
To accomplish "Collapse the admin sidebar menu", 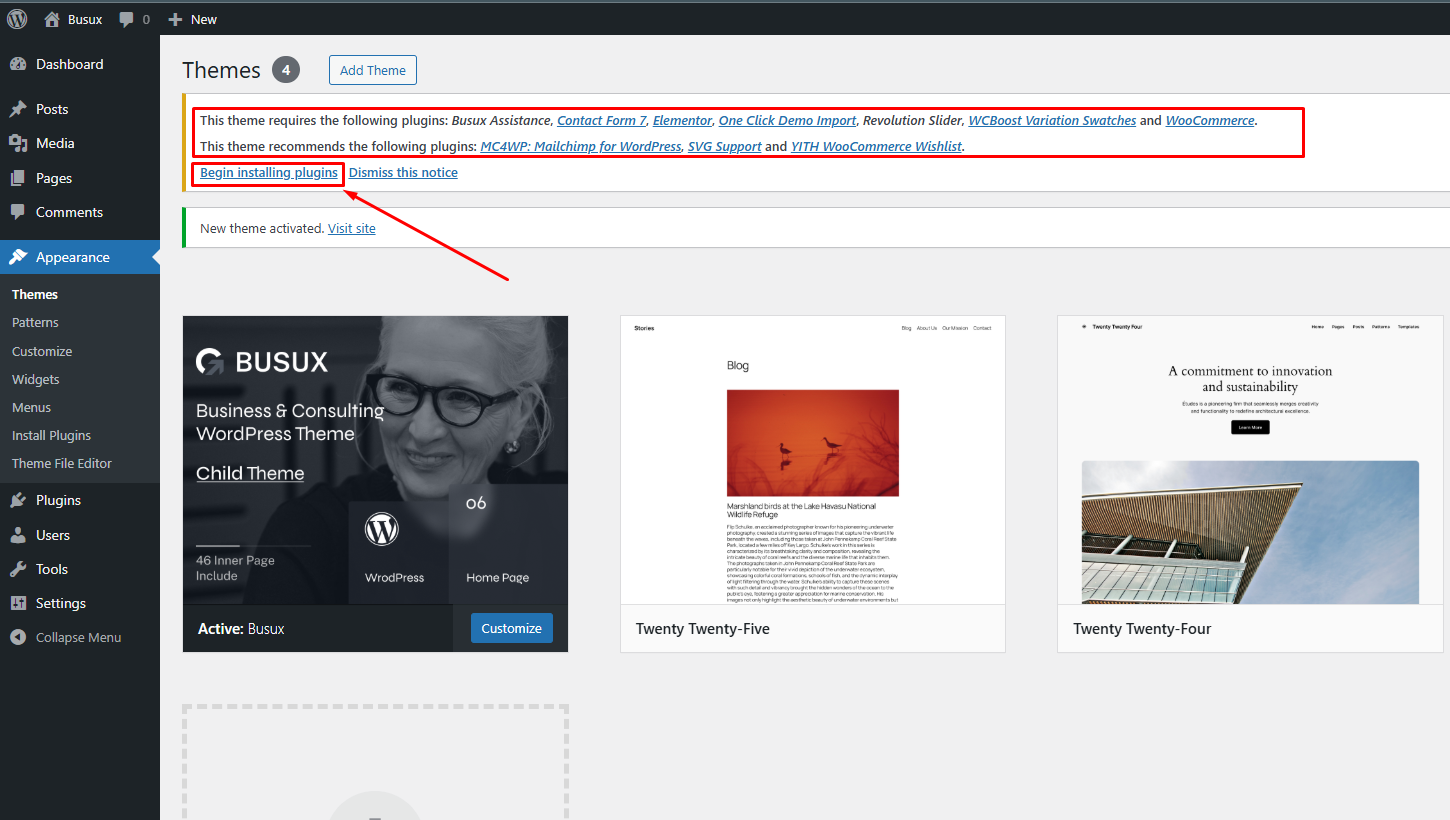I will pyautogui.click(x=80, y=637).
